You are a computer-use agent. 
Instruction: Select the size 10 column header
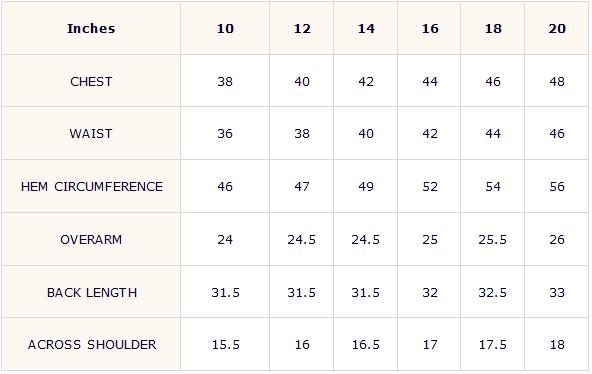pos(225,29)
